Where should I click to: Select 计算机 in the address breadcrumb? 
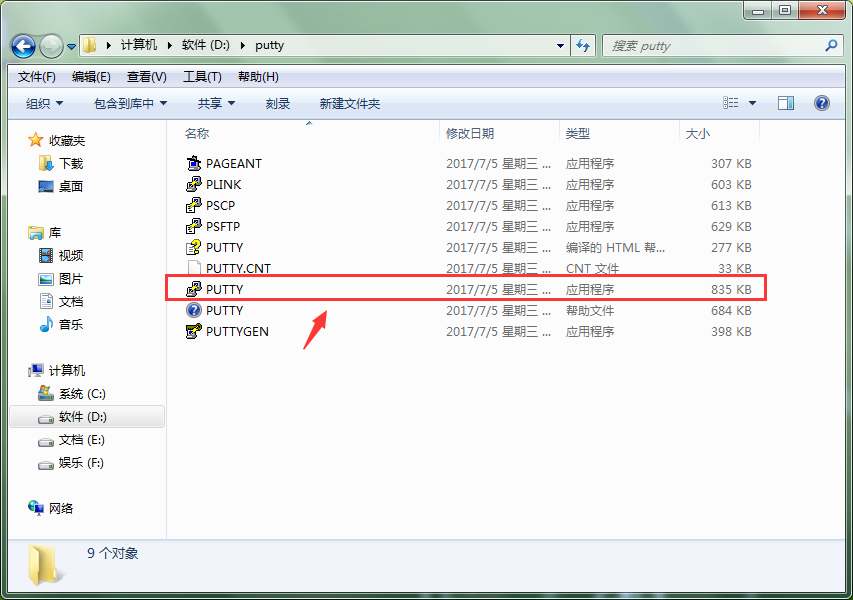click(139, 45)
